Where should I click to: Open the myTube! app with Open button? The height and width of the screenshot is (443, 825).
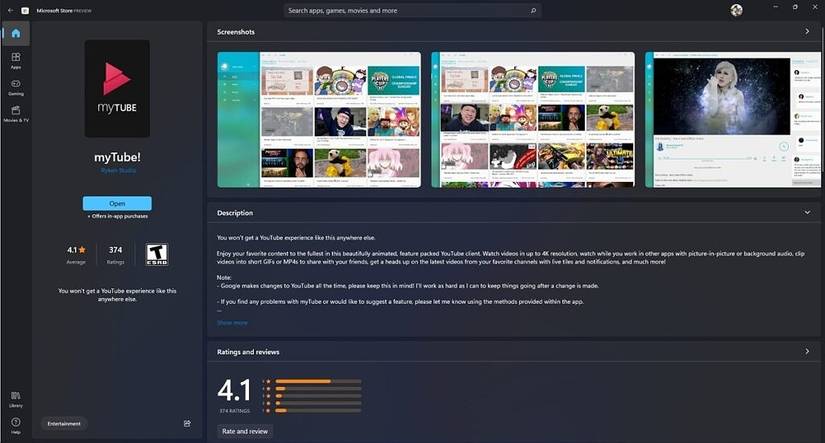[117, 203]
